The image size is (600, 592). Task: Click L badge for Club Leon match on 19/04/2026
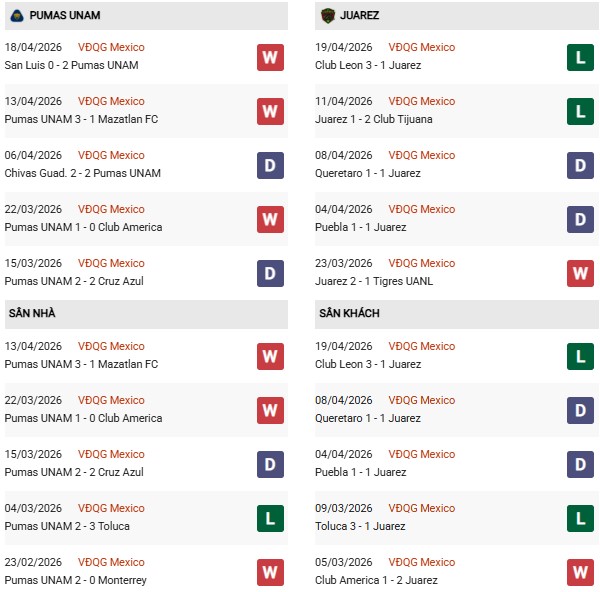(581, 57)
